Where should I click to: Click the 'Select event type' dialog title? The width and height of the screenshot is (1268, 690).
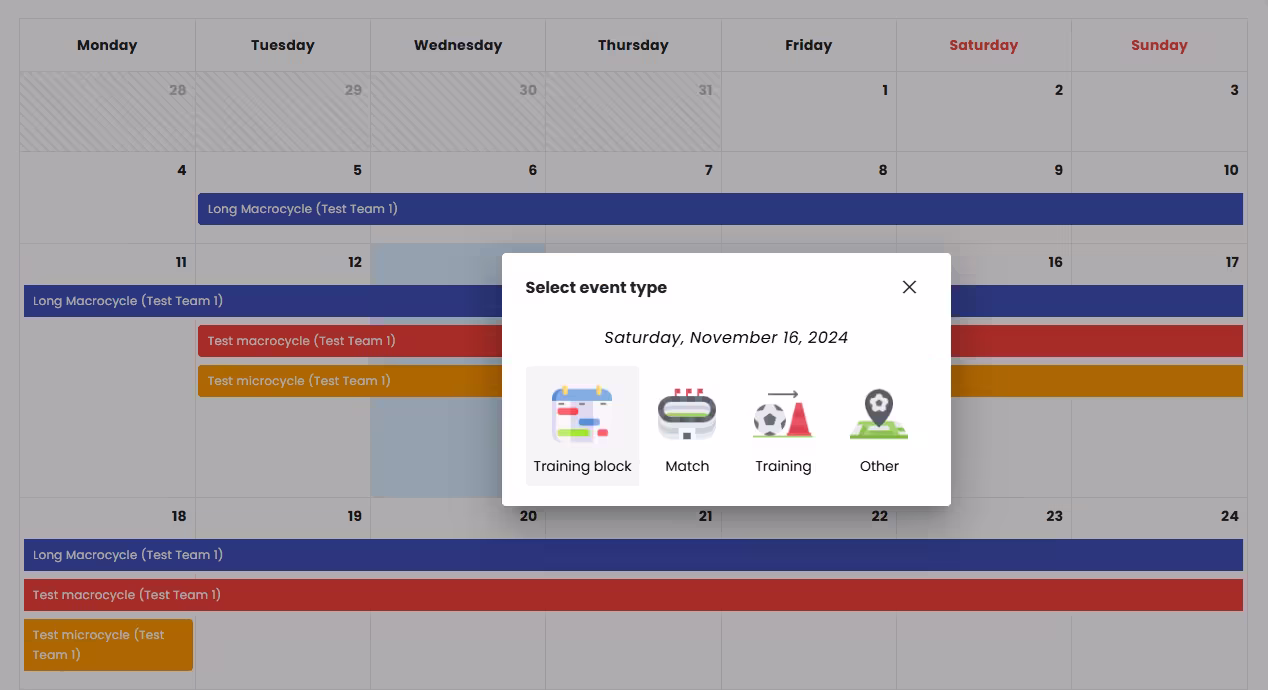(596, 287)
